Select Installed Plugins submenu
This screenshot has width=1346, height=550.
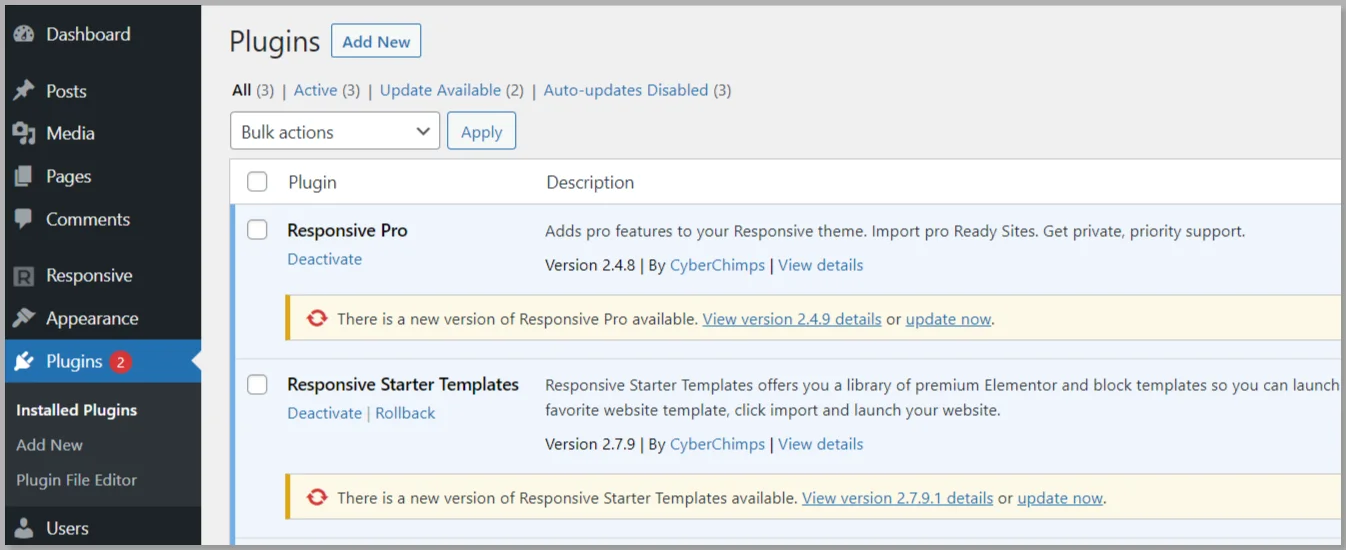coord(77,410)
